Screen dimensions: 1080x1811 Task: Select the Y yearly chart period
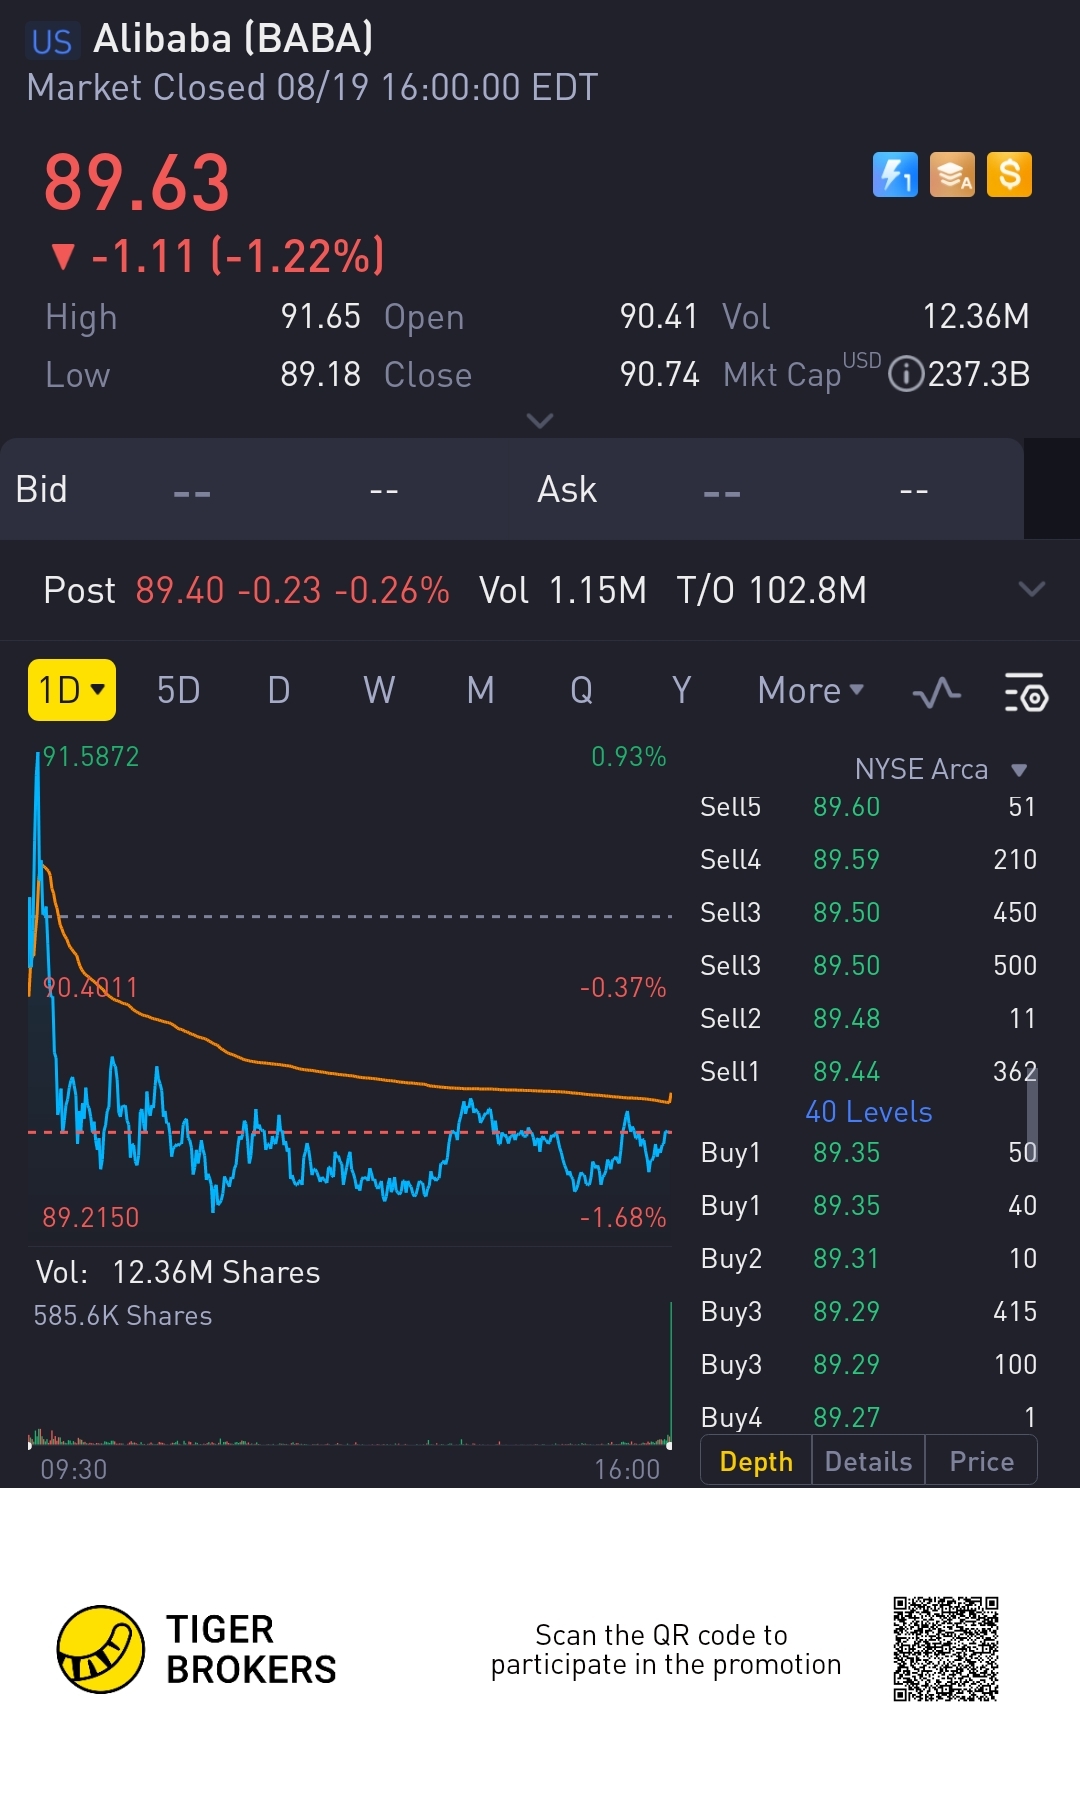(682, 690)
